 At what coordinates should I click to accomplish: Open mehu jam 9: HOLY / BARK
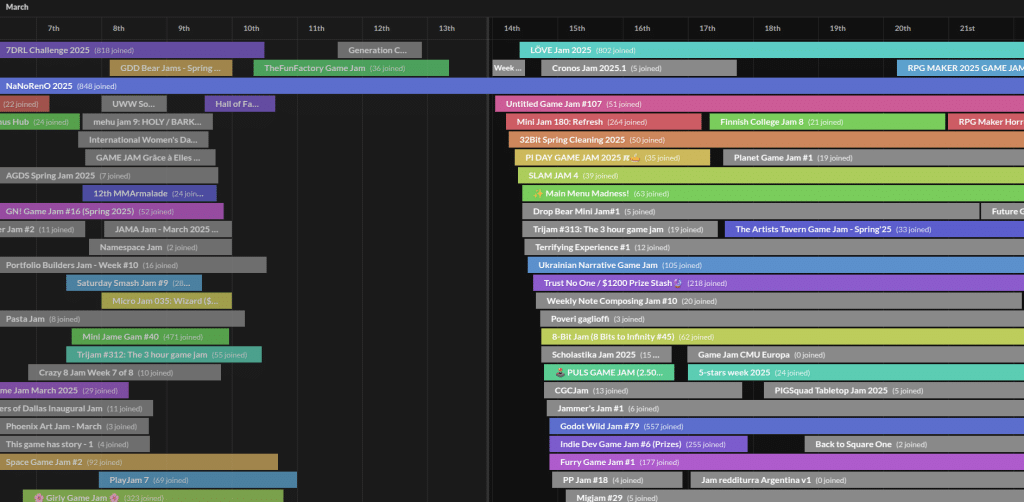tap(148, 122)
